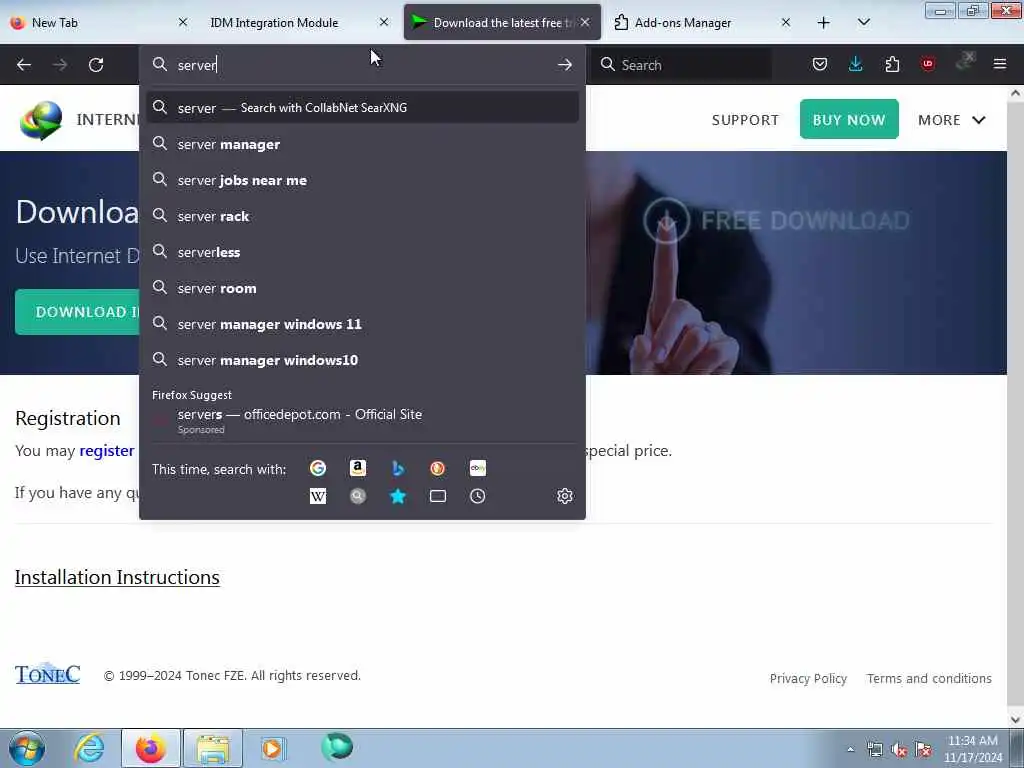Pick suggestion 'server manager'

tap(362, 144)
